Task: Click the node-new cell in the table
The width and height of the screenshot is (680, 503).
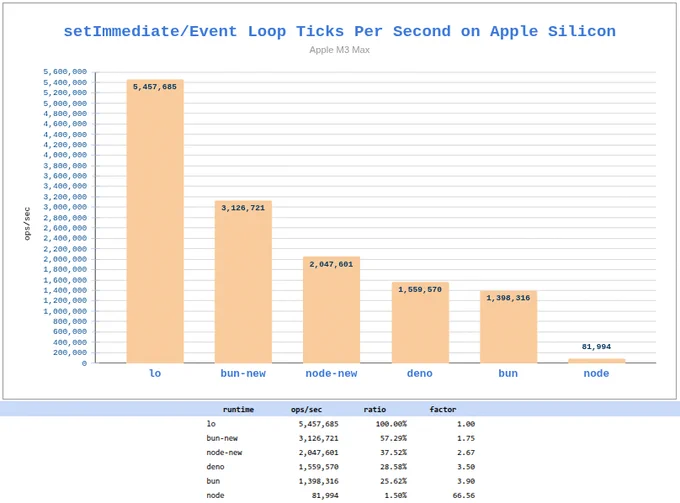Action: pyautogui.click(x=224, y=452)
